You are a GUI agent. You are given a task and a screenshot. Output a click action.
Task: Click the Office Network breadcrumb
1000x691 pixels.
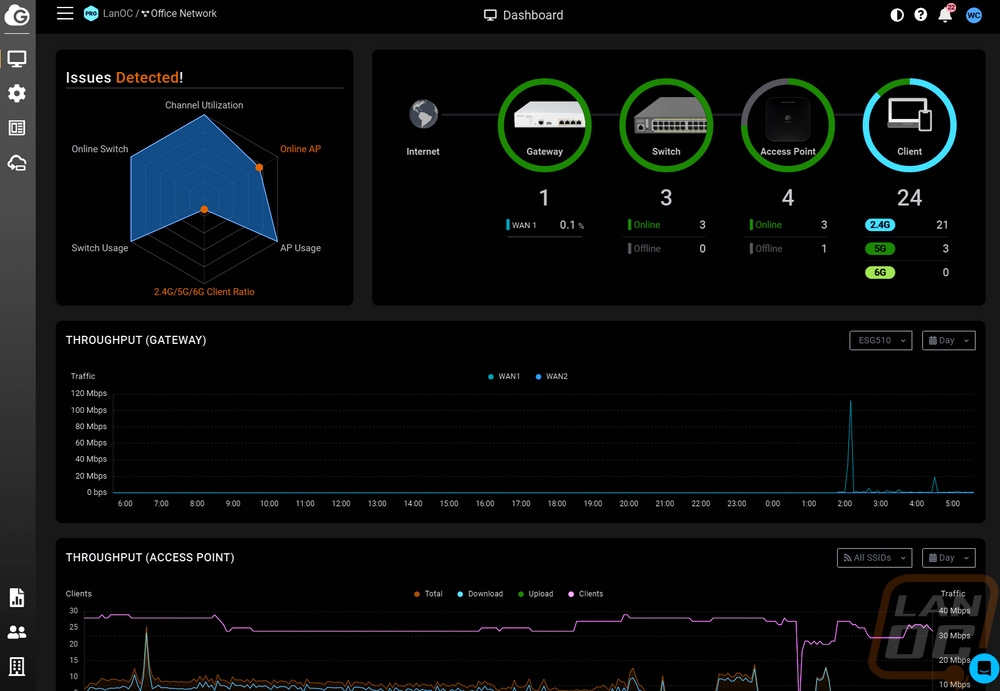179,13
